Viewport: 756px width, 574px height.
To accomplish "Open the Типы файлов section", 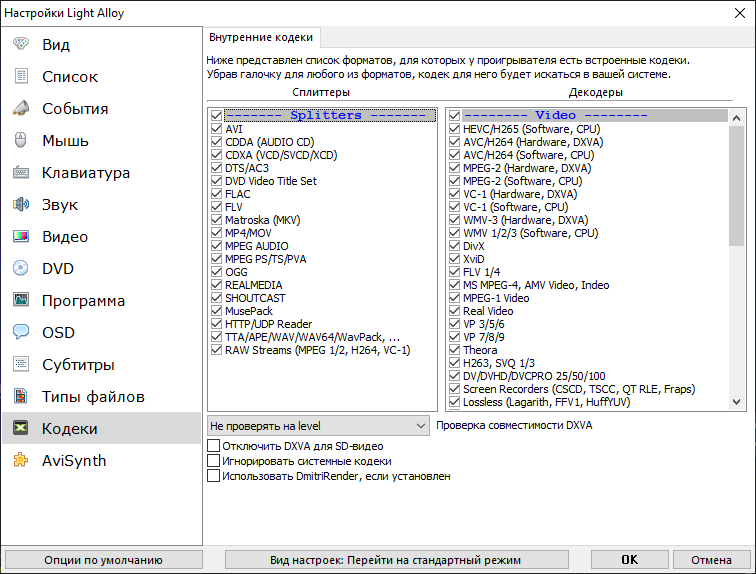I will coord(93,396).
